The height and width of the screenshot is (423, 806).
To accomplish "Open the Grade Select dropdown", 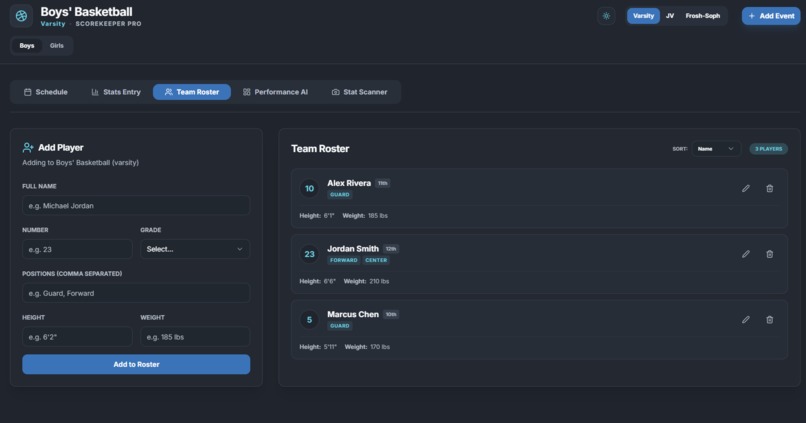I will (195, 249).
